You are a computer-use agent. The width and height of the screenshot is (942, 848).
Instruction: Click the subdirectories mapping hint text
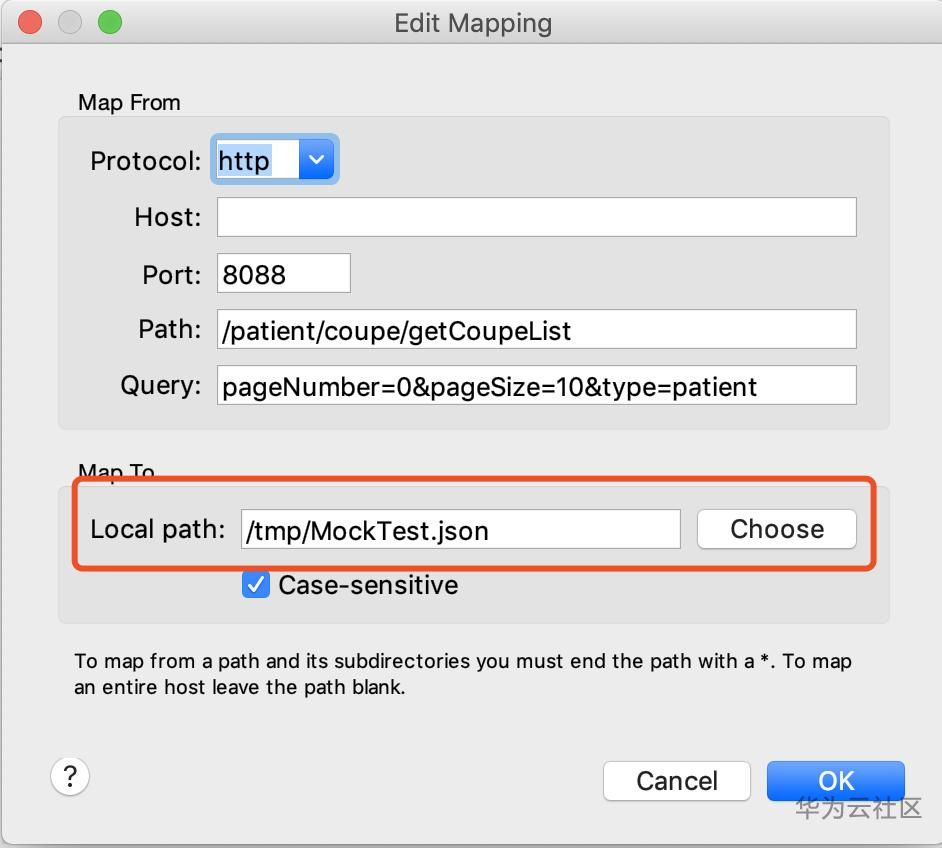(463, 674)
